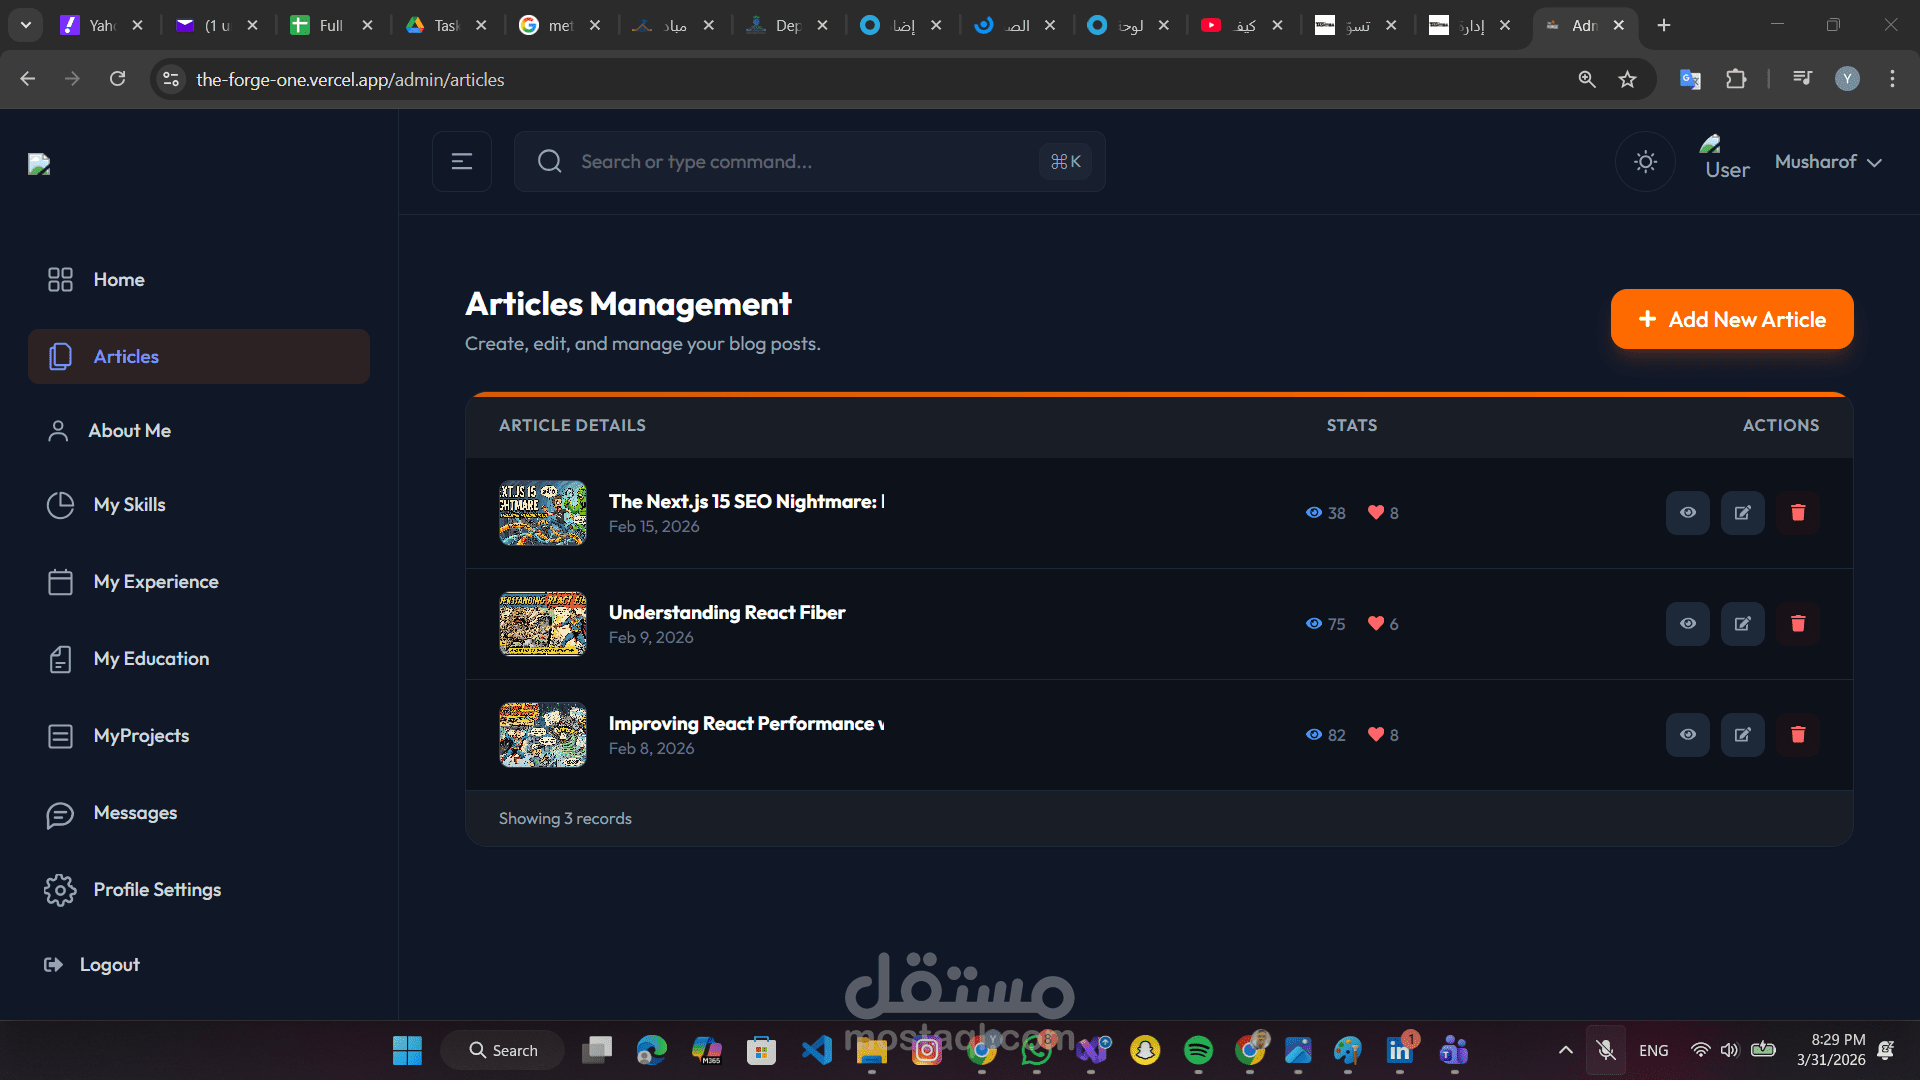Click the Add New Article button
This screenshot has width=1920, height=1080.
[x=1731, y=320]
